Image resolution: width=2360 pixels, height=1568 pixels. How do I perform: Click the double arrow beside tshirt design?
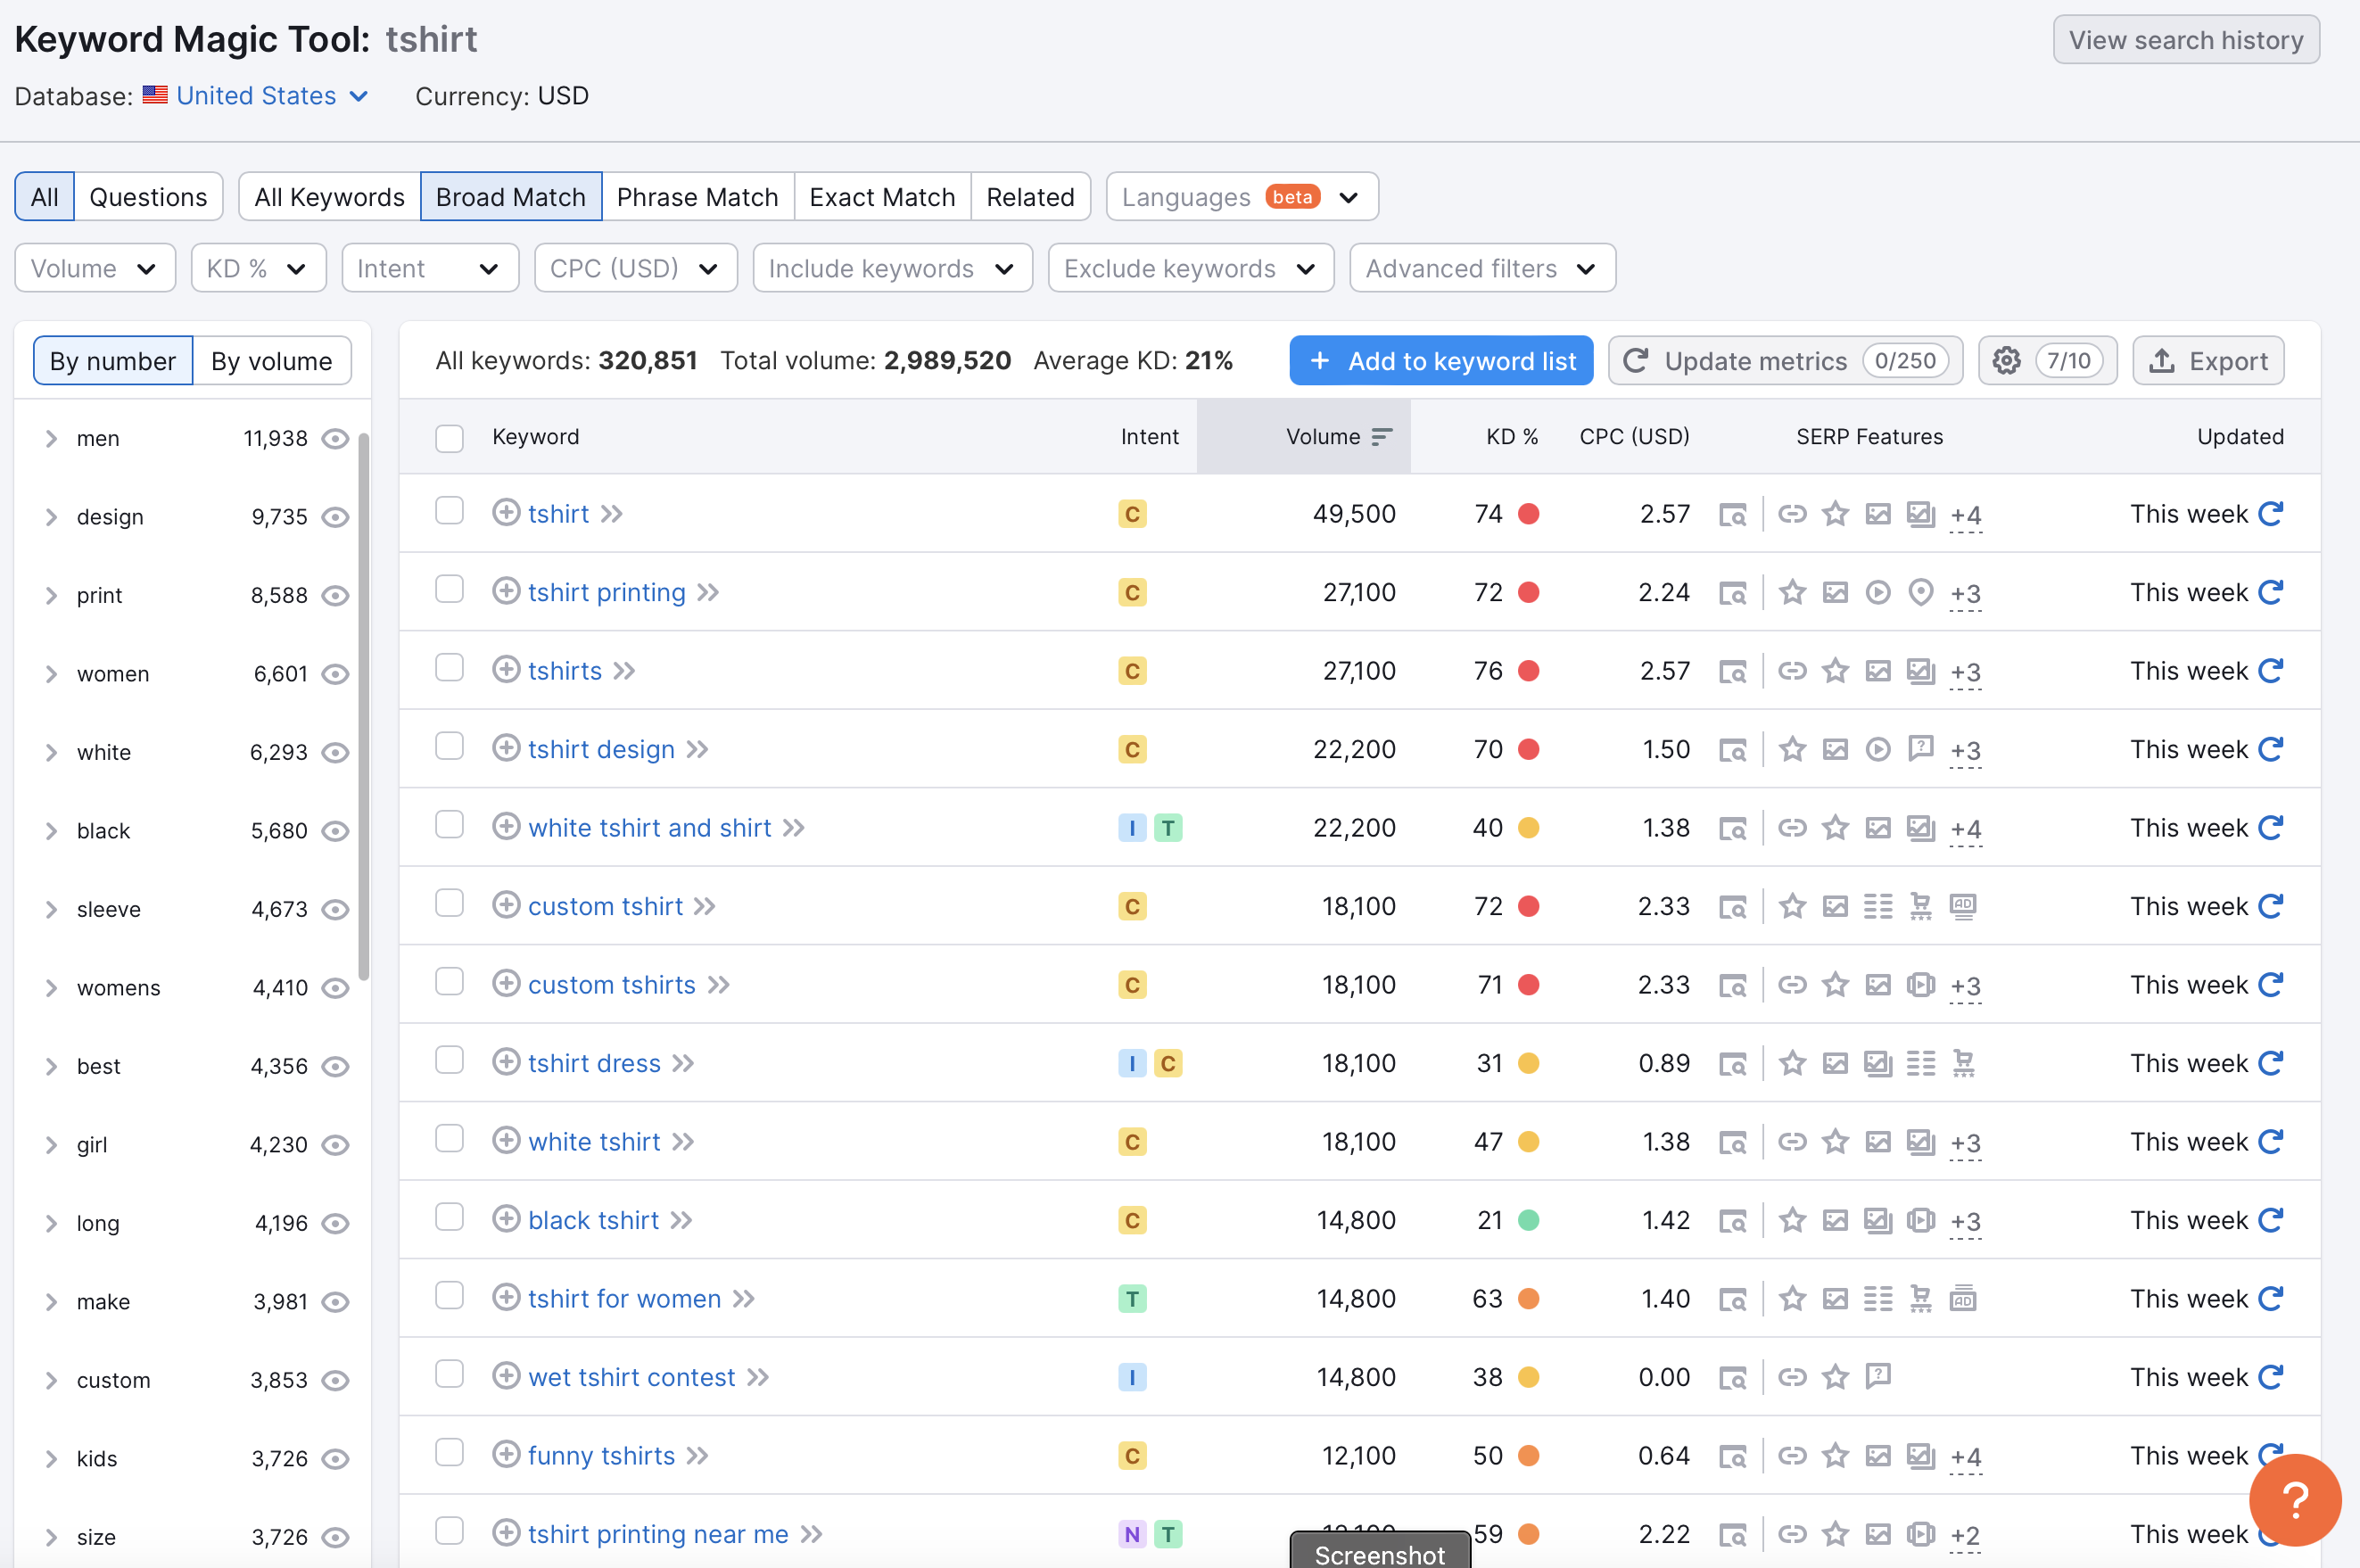[698, 749]
